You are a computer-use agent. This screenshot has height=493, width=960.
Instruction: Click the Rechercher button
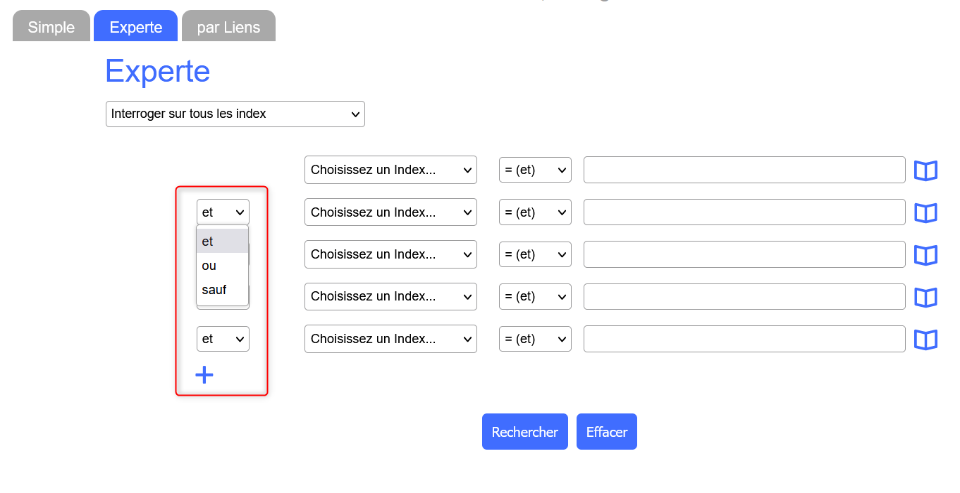(x=524, y=432)
